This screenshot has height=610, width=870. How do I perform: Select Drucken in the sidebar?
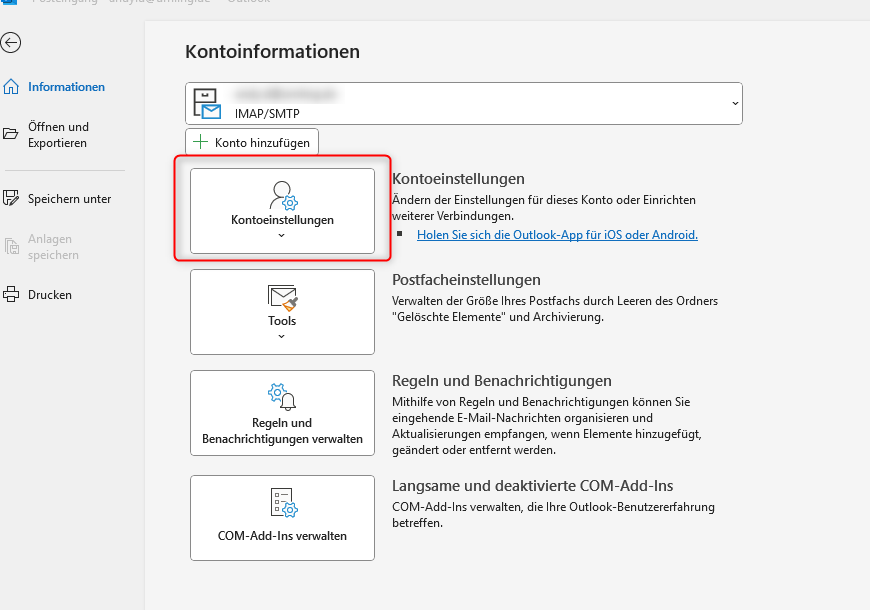50,295
